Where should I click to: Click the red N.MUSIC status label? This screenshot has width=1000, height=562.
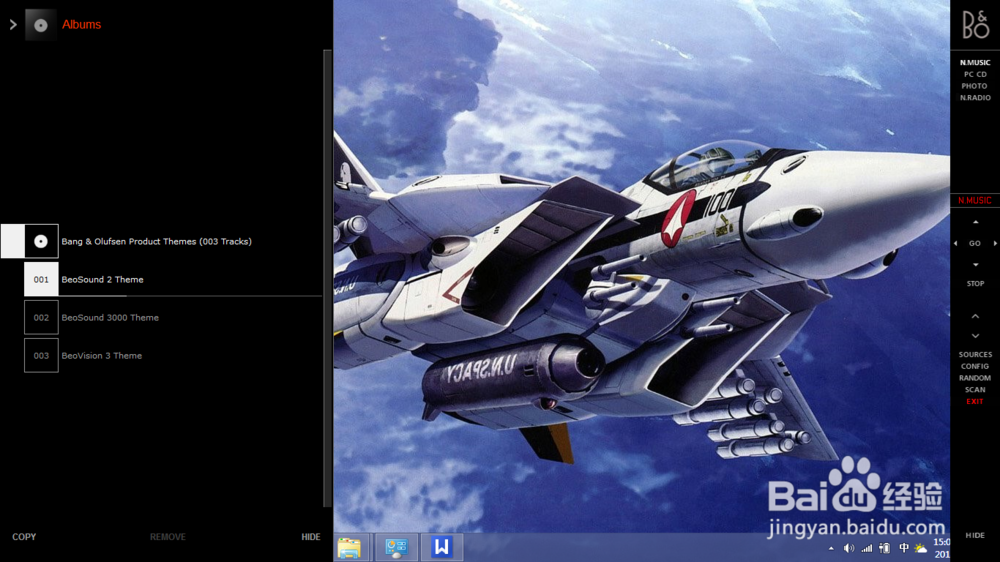pyautogui.click(x=974, y=200)
